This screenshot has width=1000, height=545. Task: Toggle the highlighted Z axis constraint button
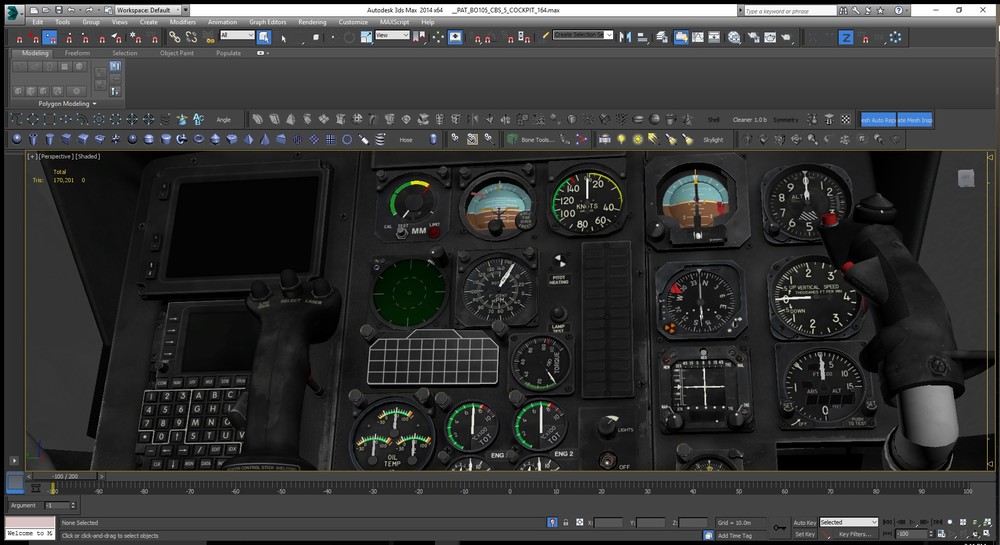(x=845, y=37)
